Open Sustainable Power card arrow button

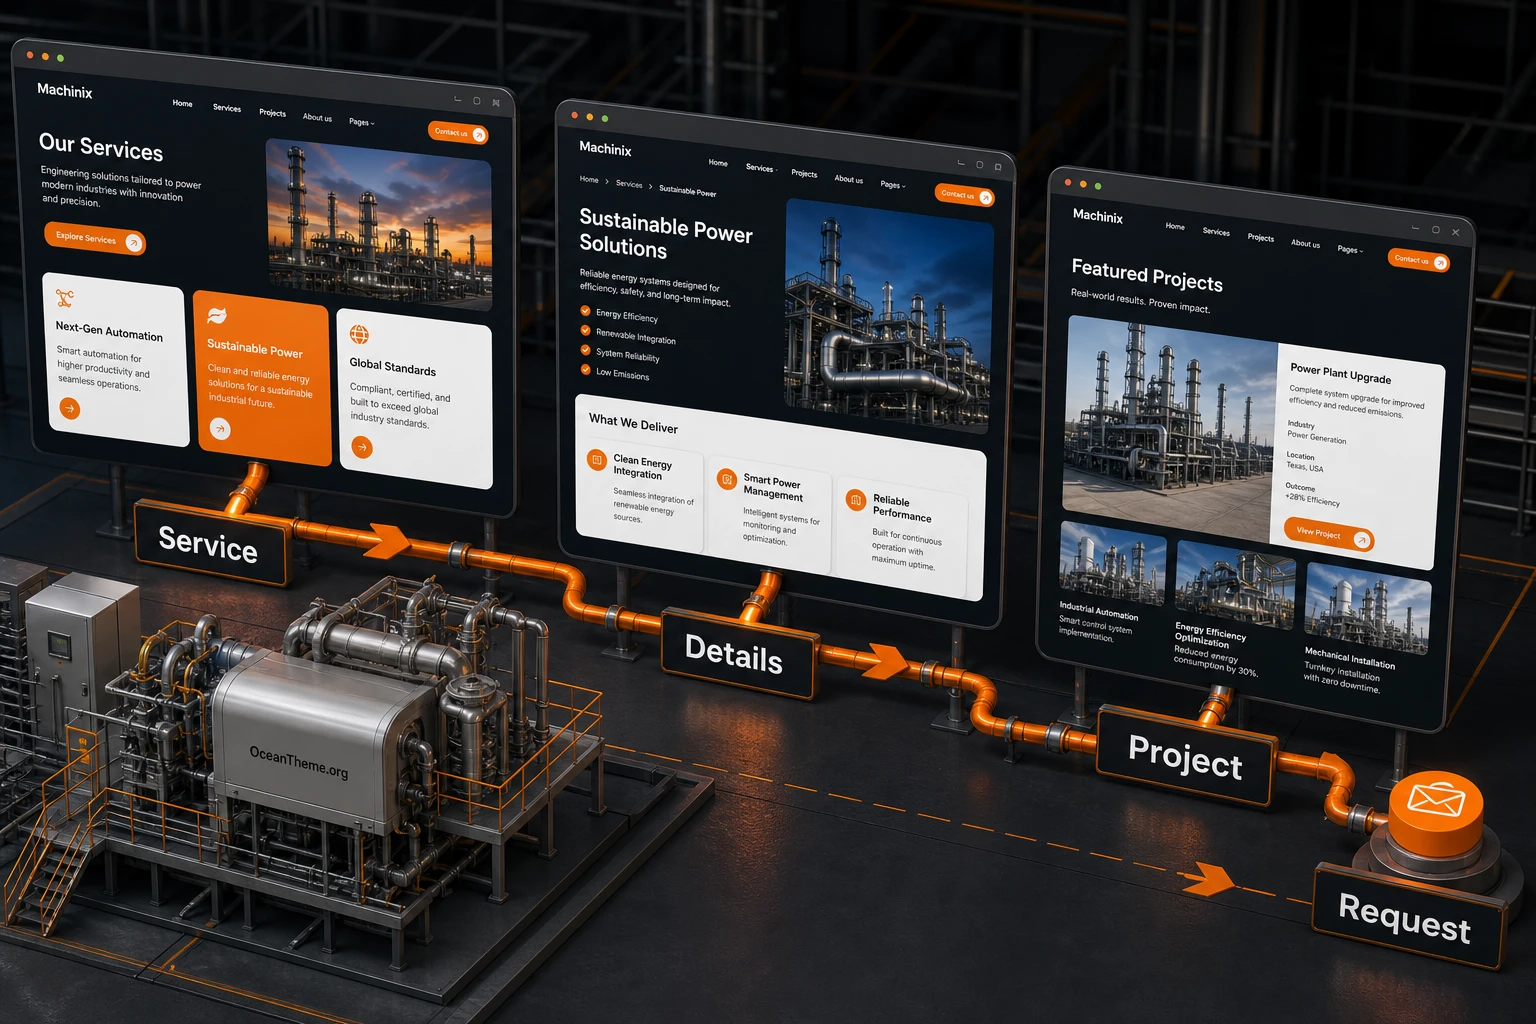pos(220,429)
